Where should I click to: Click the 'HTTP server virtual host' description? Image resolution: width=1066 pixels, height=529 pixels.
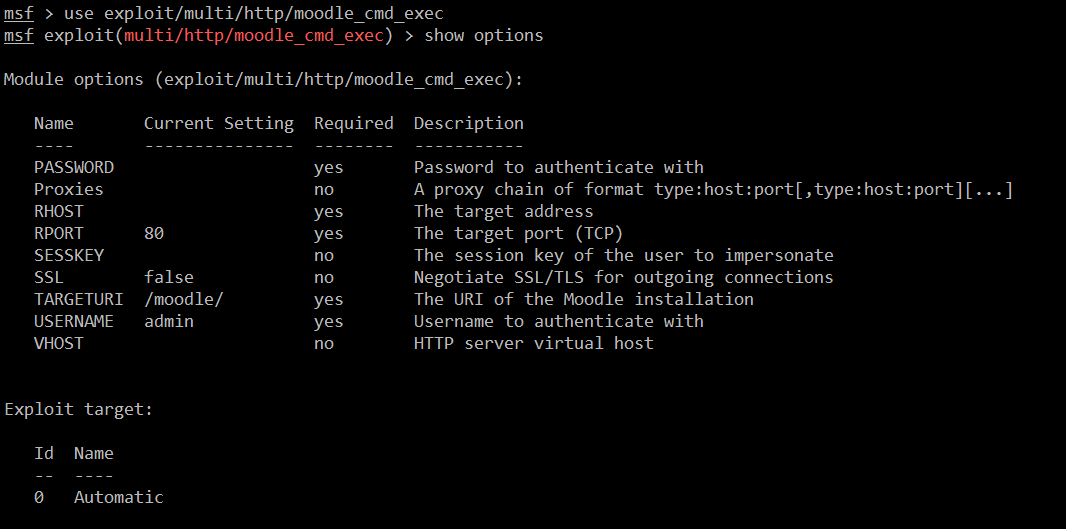coord(533,343)
